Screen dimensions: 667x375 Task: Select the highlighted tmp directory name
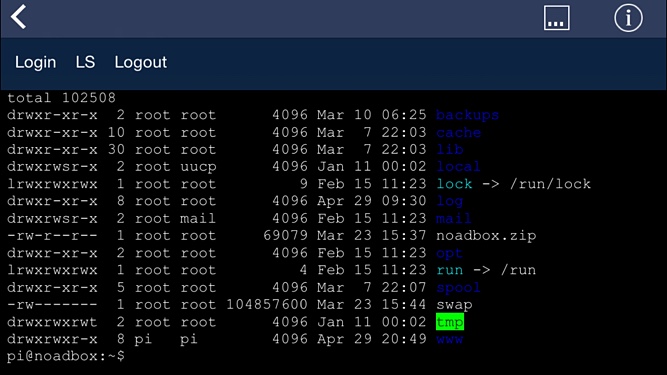point(450,322)
